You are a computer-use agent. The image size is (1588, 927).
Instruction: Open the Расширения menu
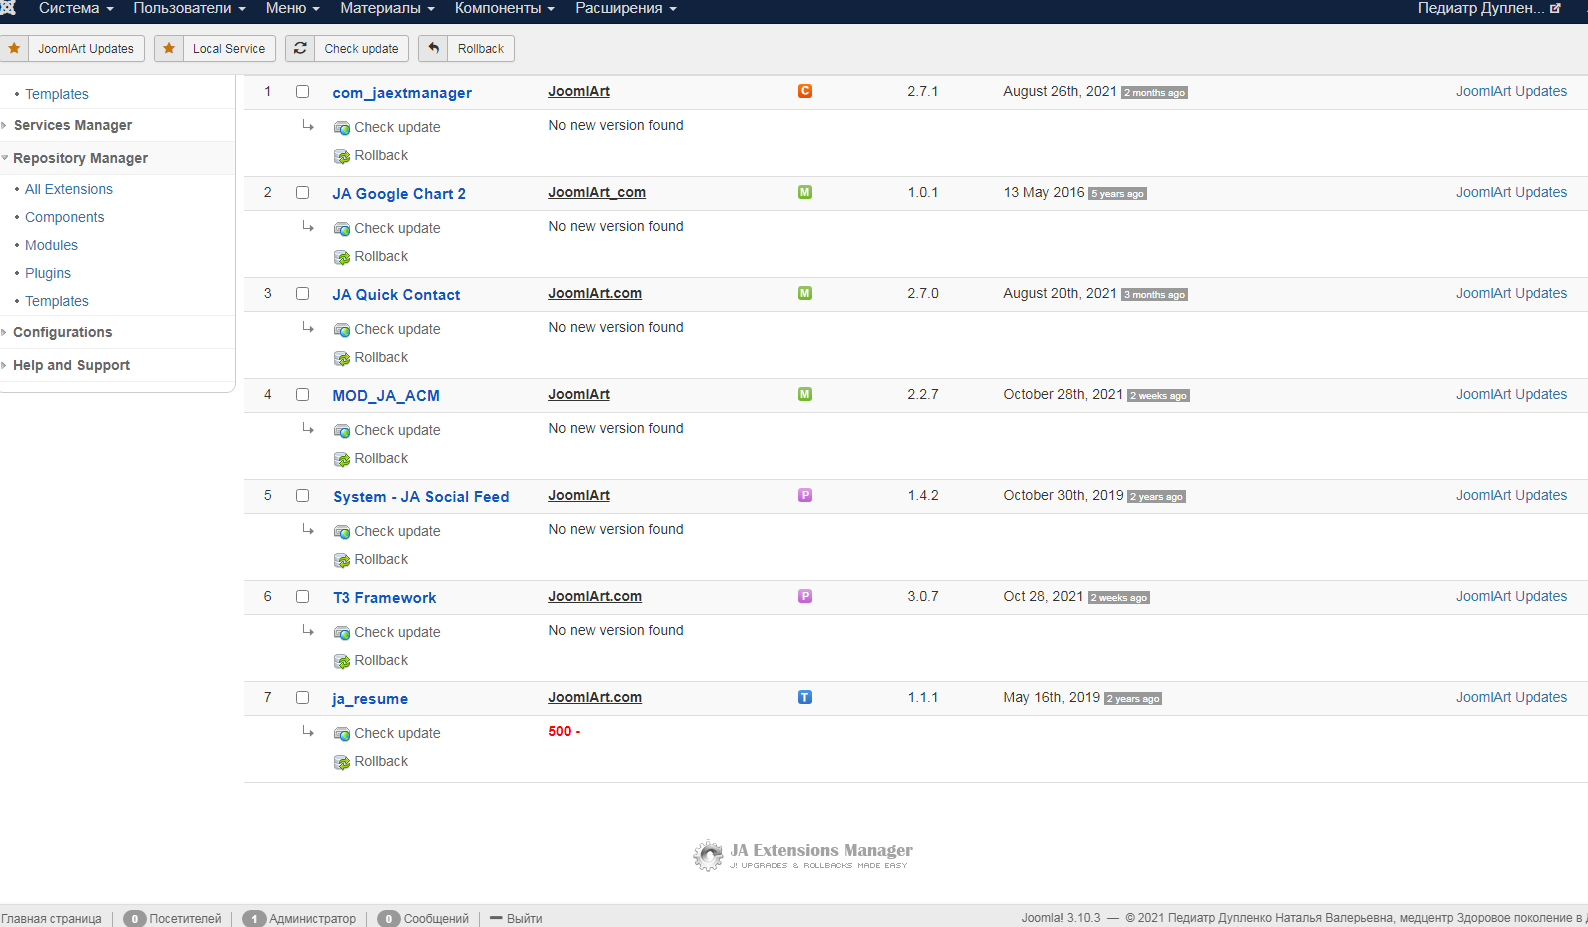tap(625, 9)
